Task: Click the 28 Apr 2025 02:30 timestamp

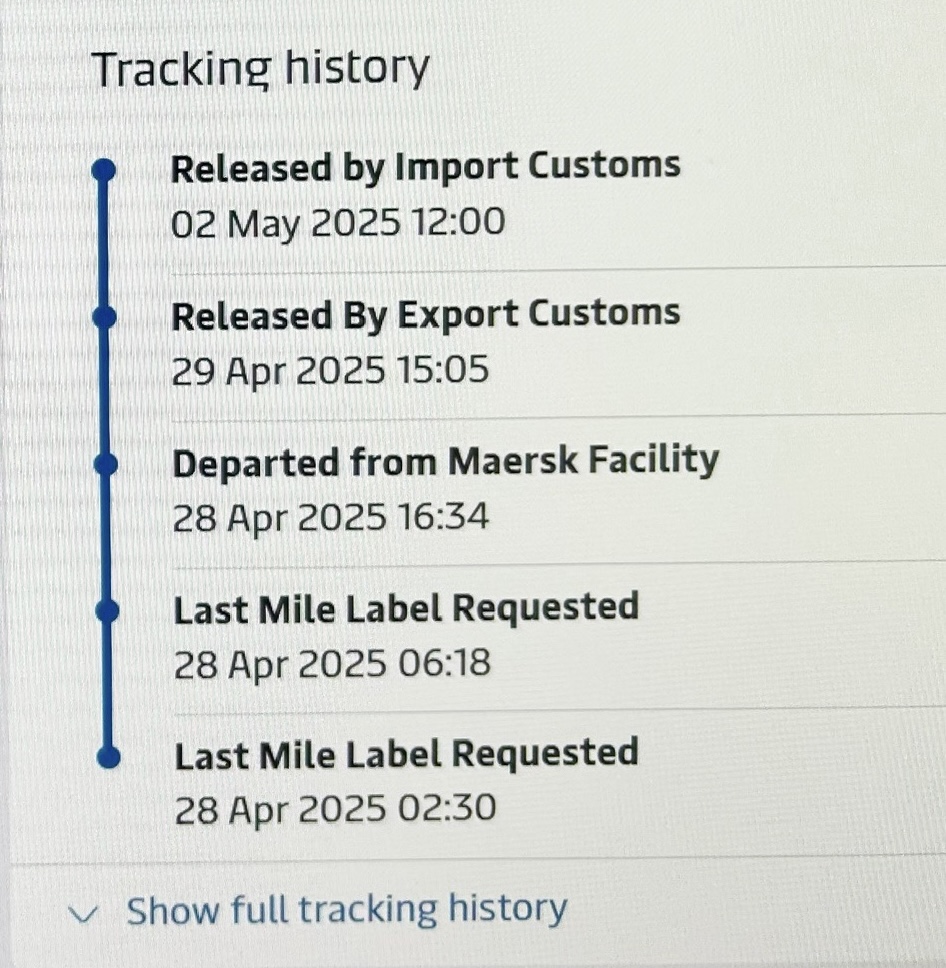Action: pos(335,809)
